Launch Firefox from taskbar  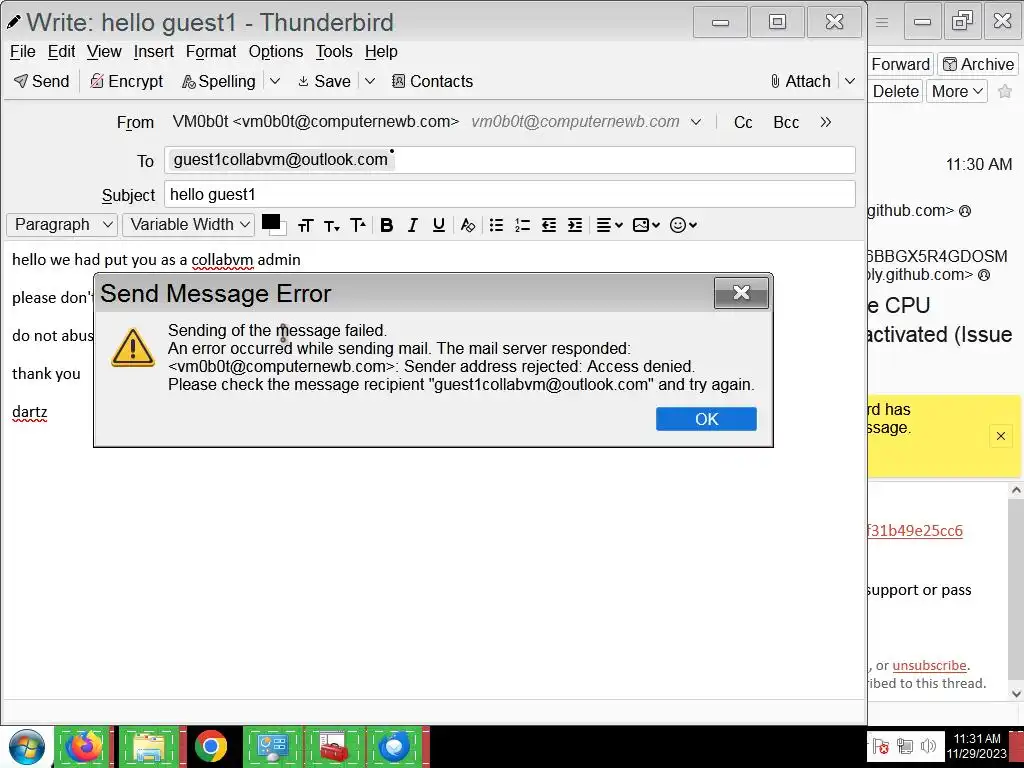[x=83, y=746]
